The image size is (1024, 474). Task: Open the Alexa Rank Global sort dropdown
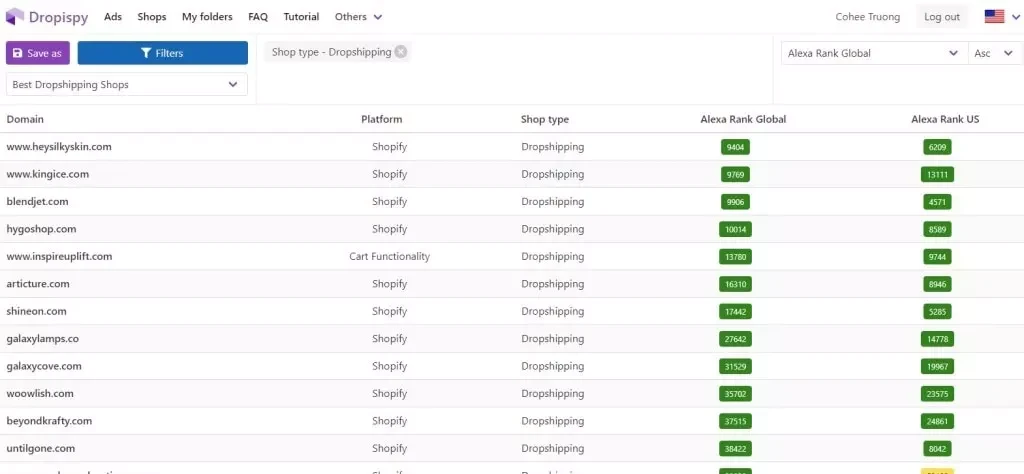pos(874,53)
